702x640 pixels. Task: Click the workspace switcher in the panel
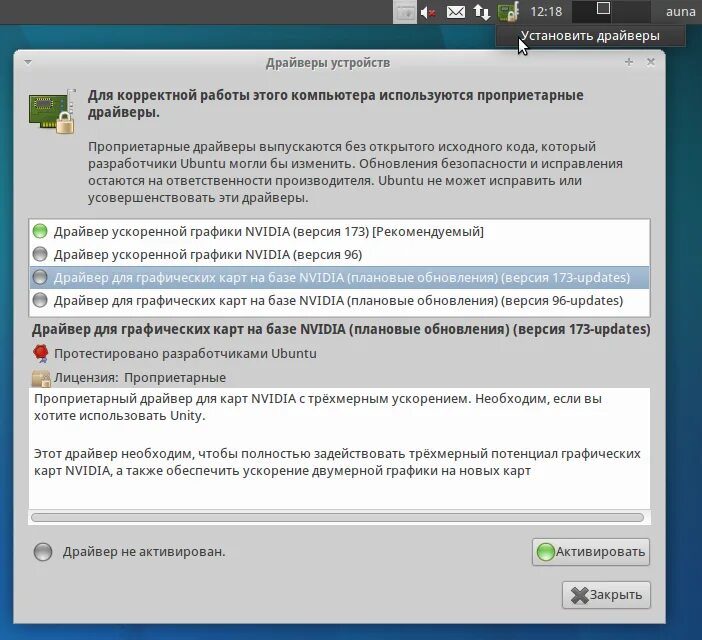[611, 11]
